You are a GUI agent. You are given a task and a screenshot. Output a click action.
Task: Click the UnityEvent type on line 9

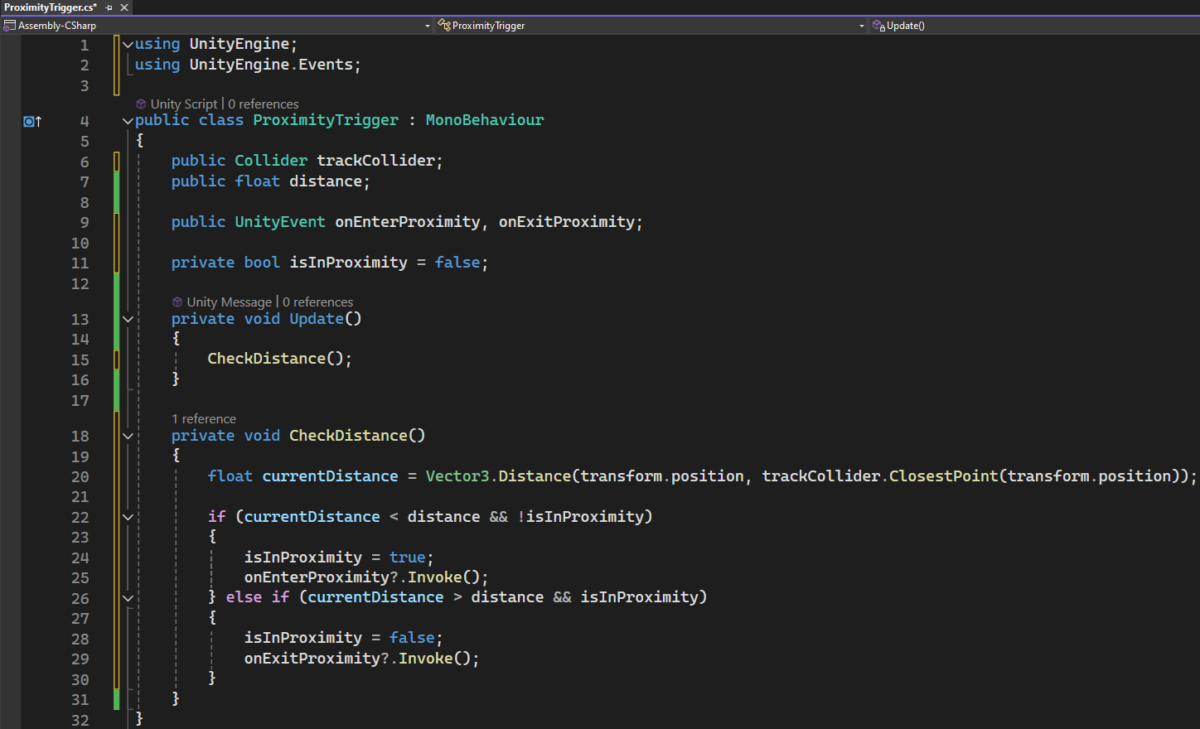(280, 222)
